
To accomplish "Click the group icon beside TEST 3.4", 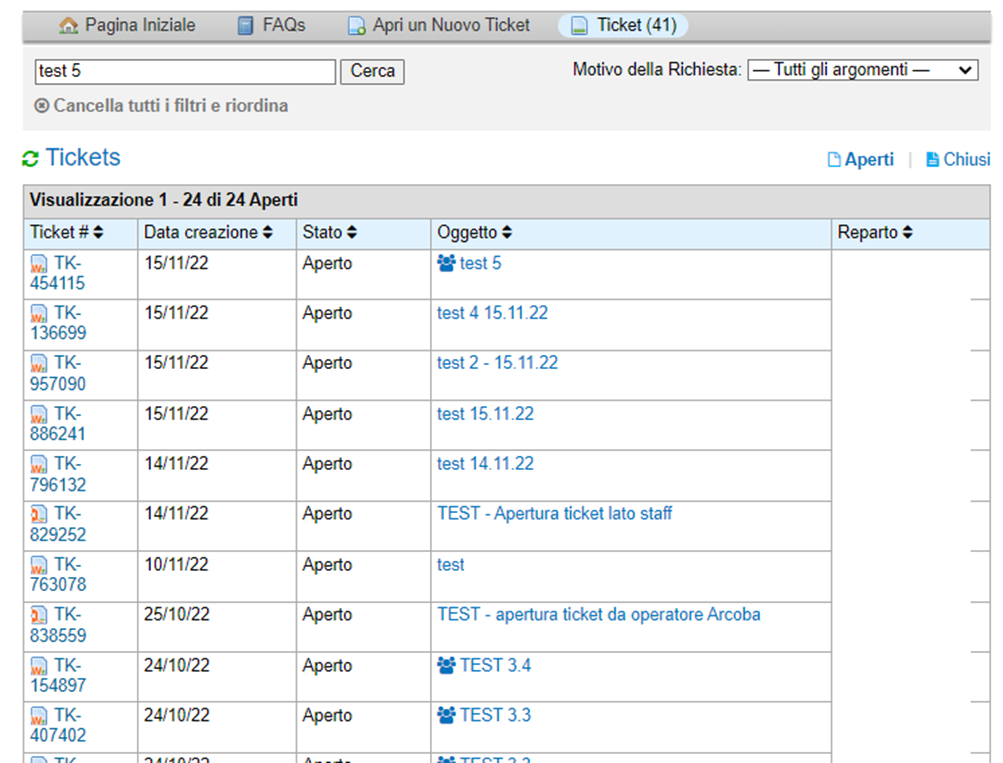I will click(x=446, y=665).
